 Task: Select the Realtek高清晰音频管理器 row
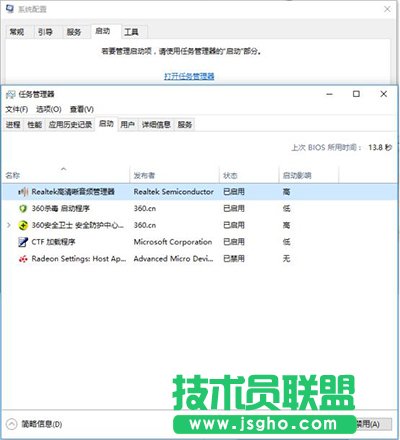click(x=200, y=192)
